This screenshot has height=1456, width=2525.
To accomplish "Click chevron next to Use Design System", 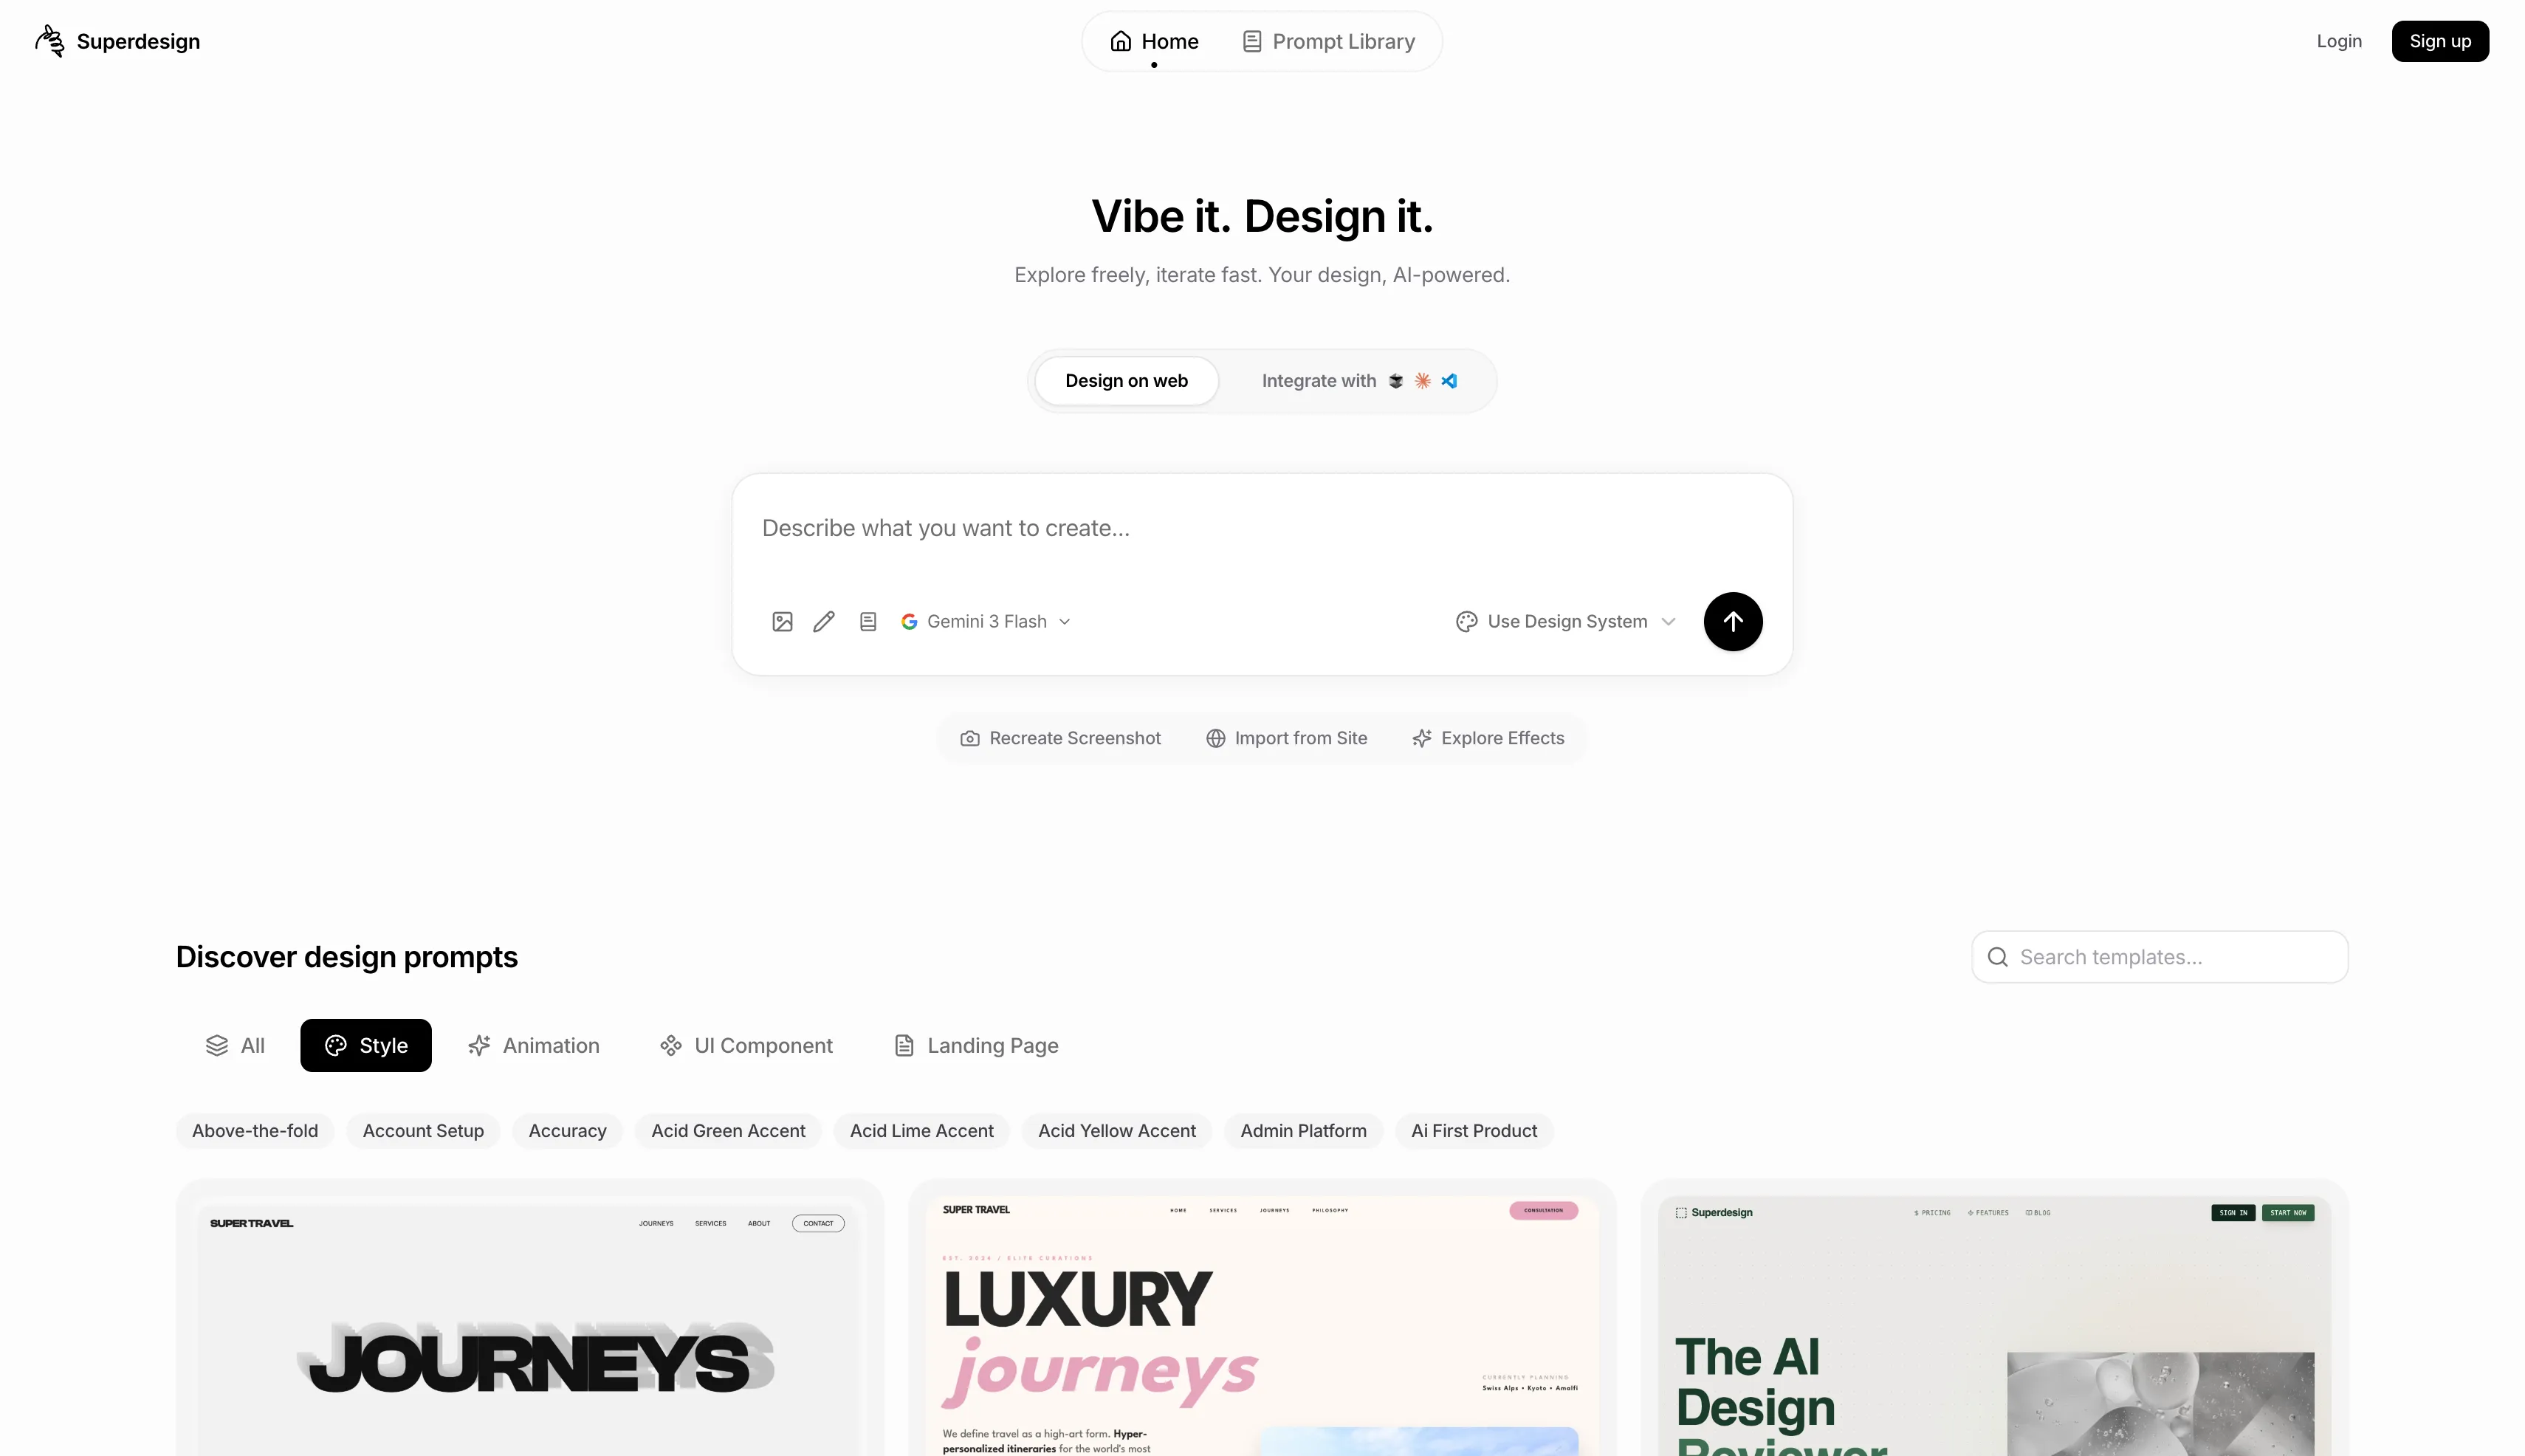I will pyautogui.click(x=1668, y=622).
